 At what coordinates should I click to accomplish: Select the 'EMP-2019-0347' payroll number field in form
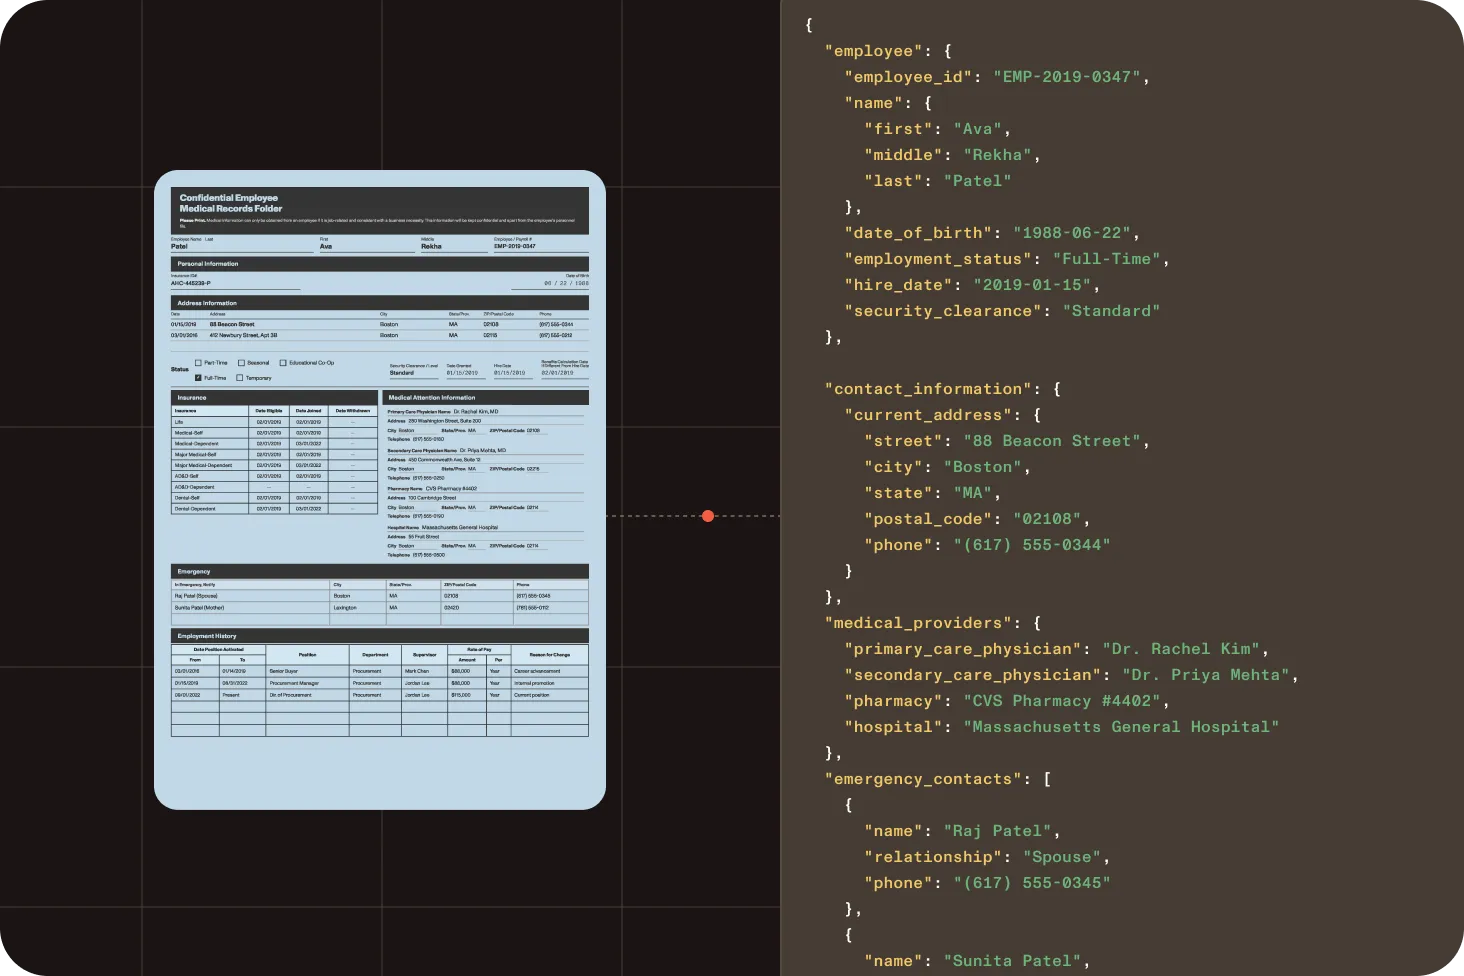coord(540,246)
